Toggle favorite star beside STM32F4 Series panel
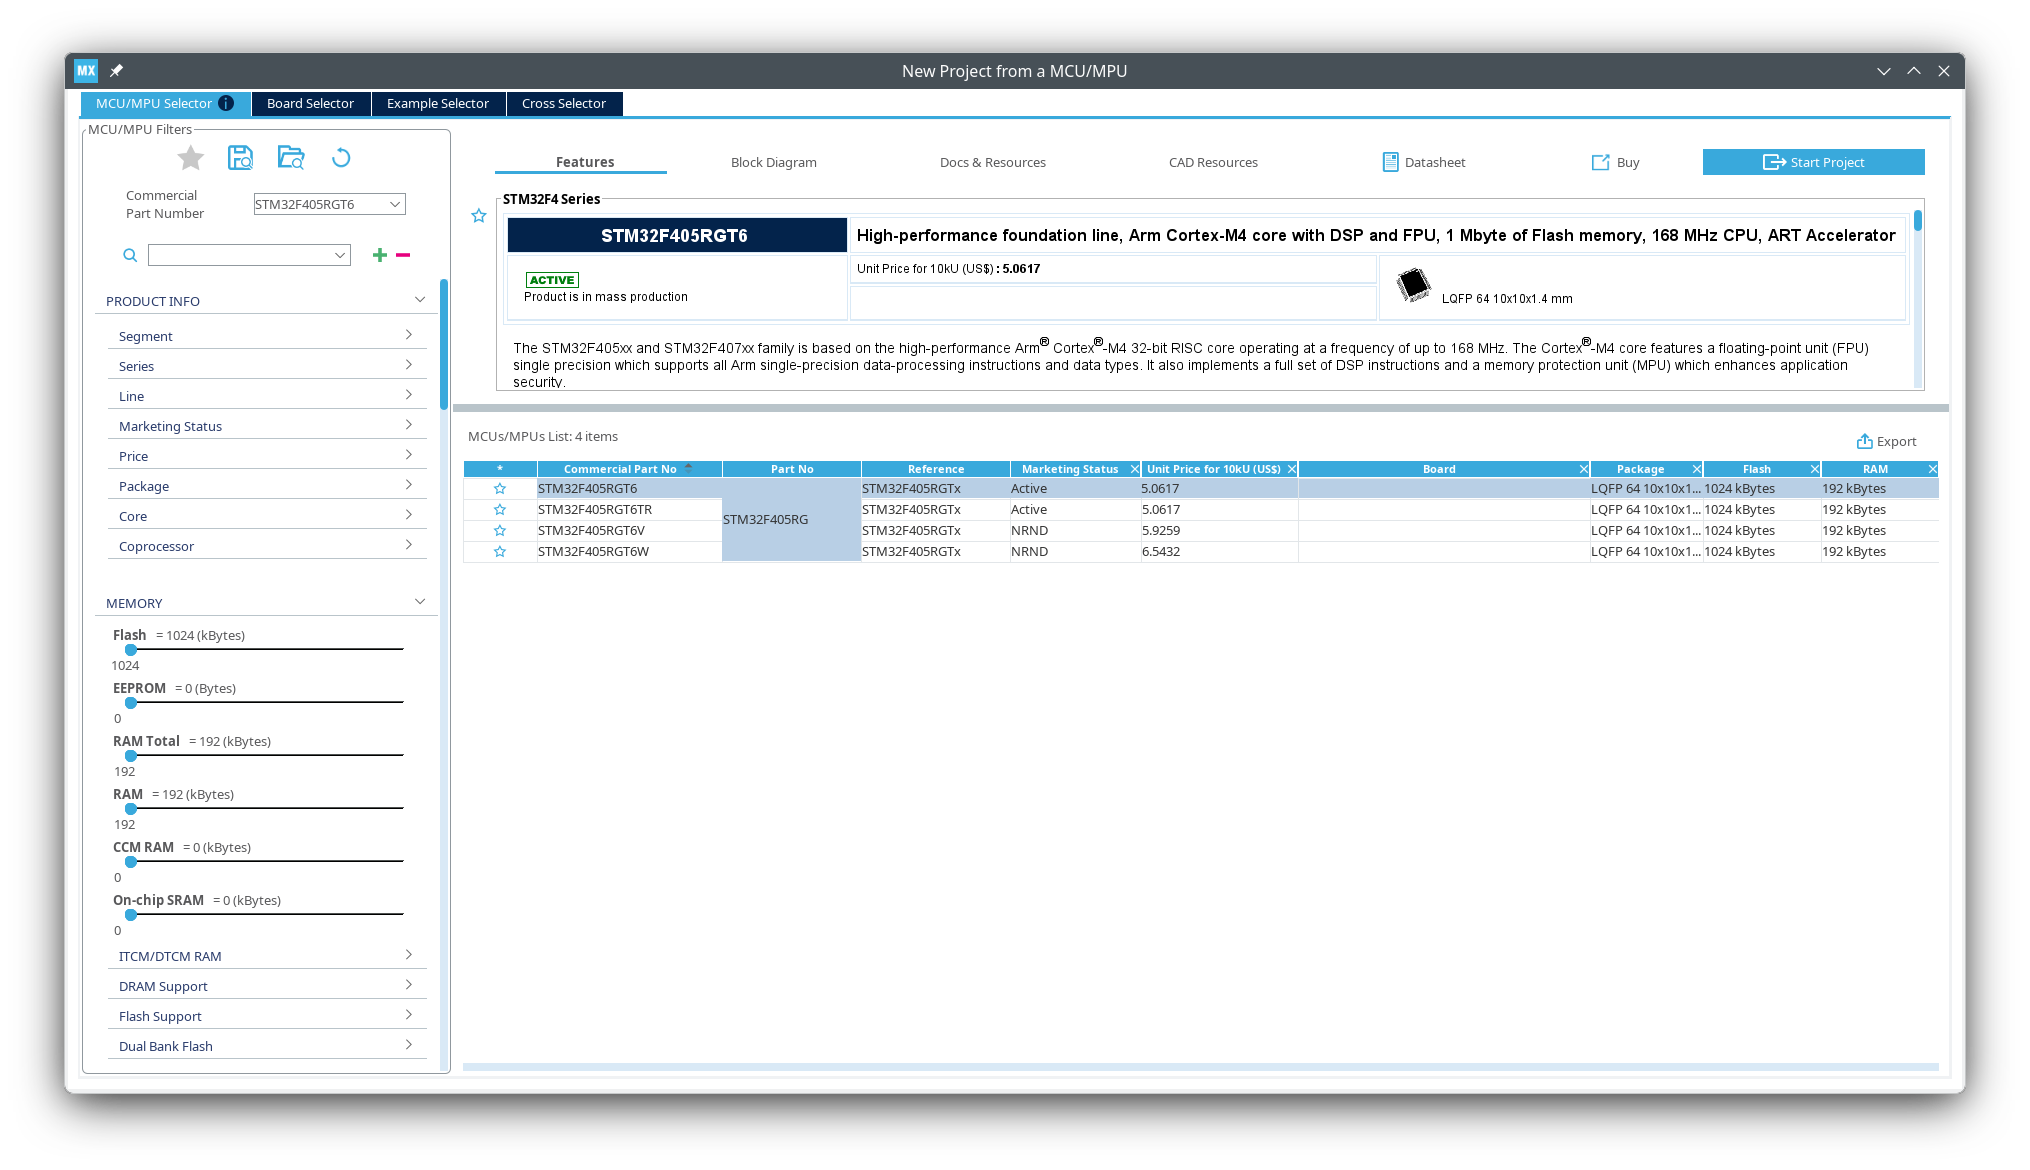 (x=479, y=216)
